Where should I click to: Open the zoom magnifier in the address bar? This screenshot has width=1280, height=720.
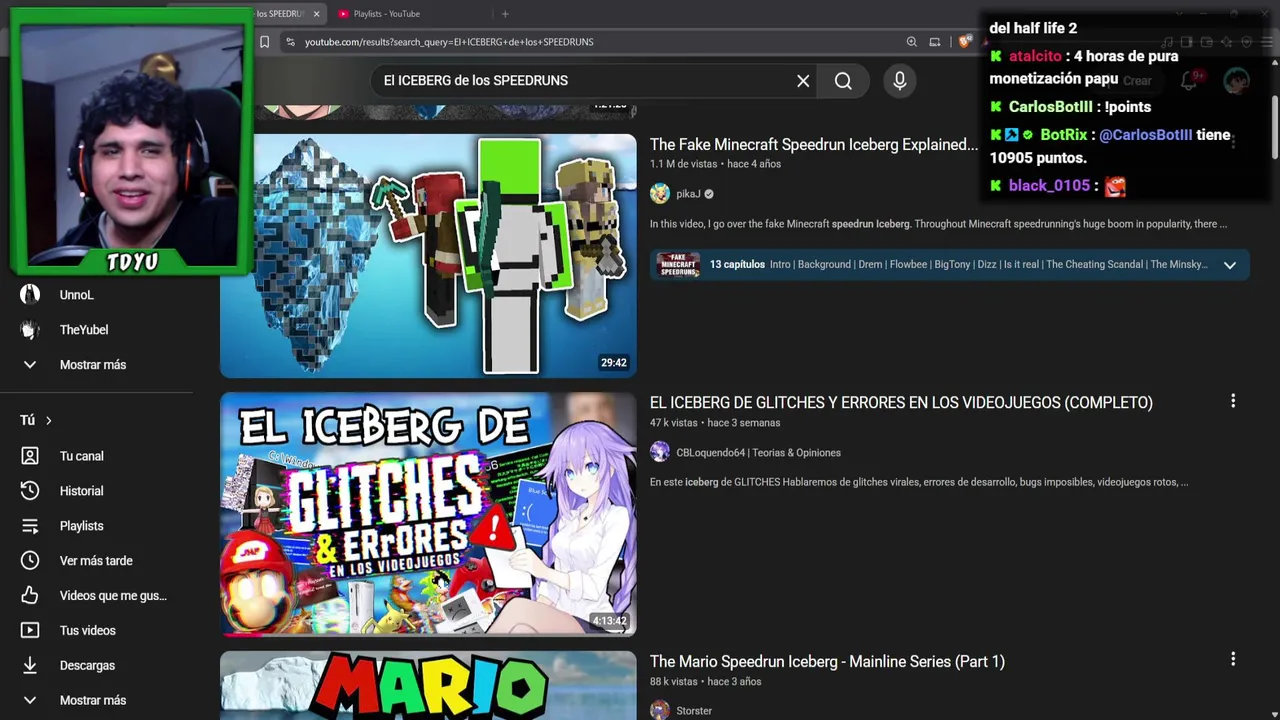pyautogui.click(x=911, y=42)
